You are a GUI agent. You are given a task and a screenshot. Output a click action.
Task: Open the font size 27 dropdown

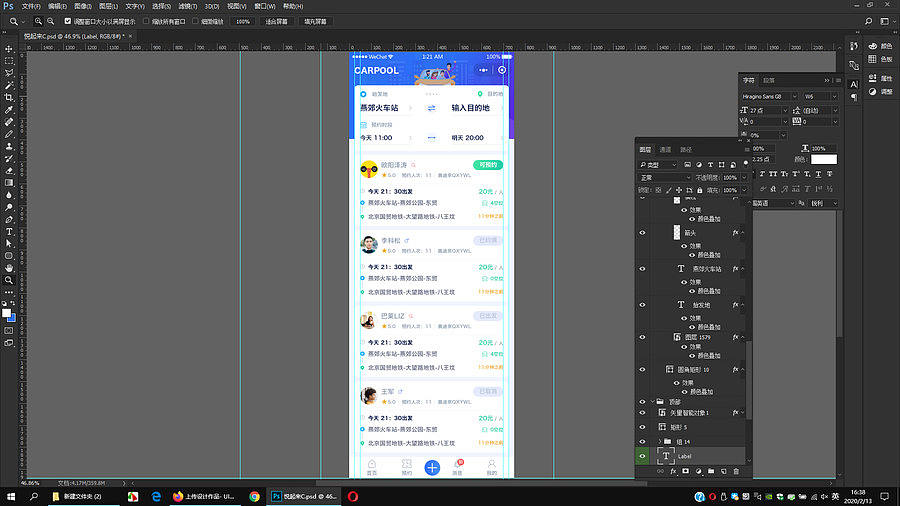click(x=785, y=110)
